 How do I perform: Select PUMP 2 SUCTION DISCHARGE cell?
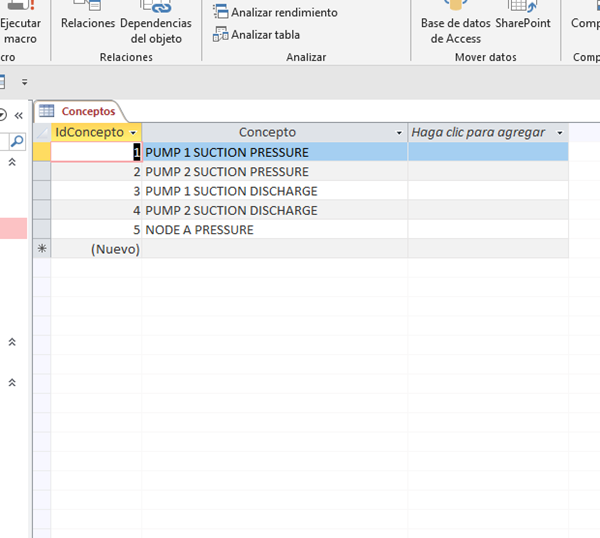[x=274, y=210]
